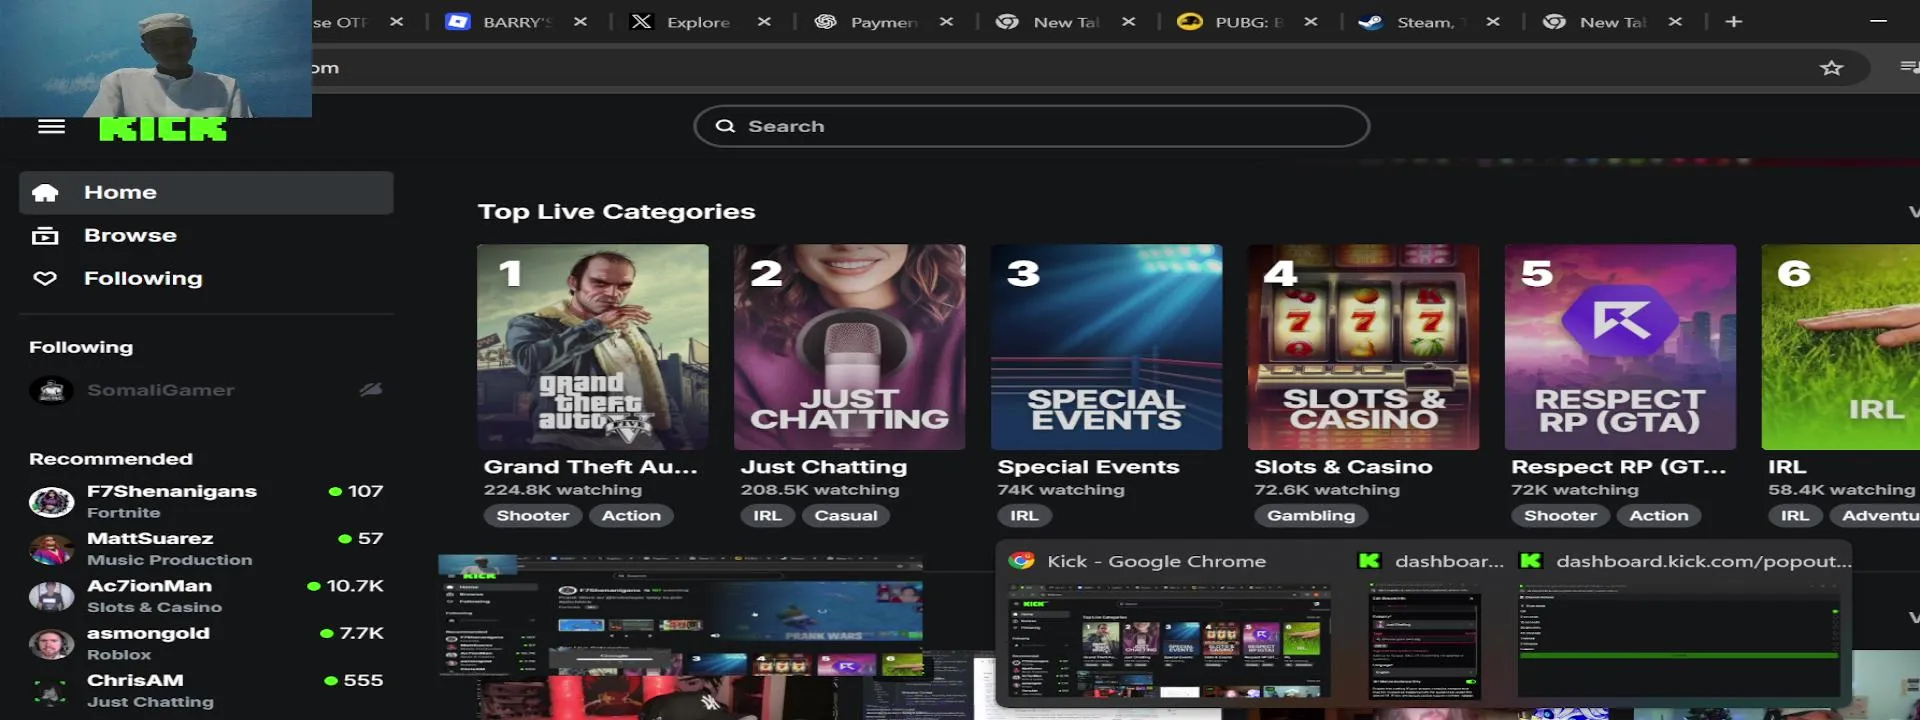Click Casual tag under Just Chatting

coord(846,516)
